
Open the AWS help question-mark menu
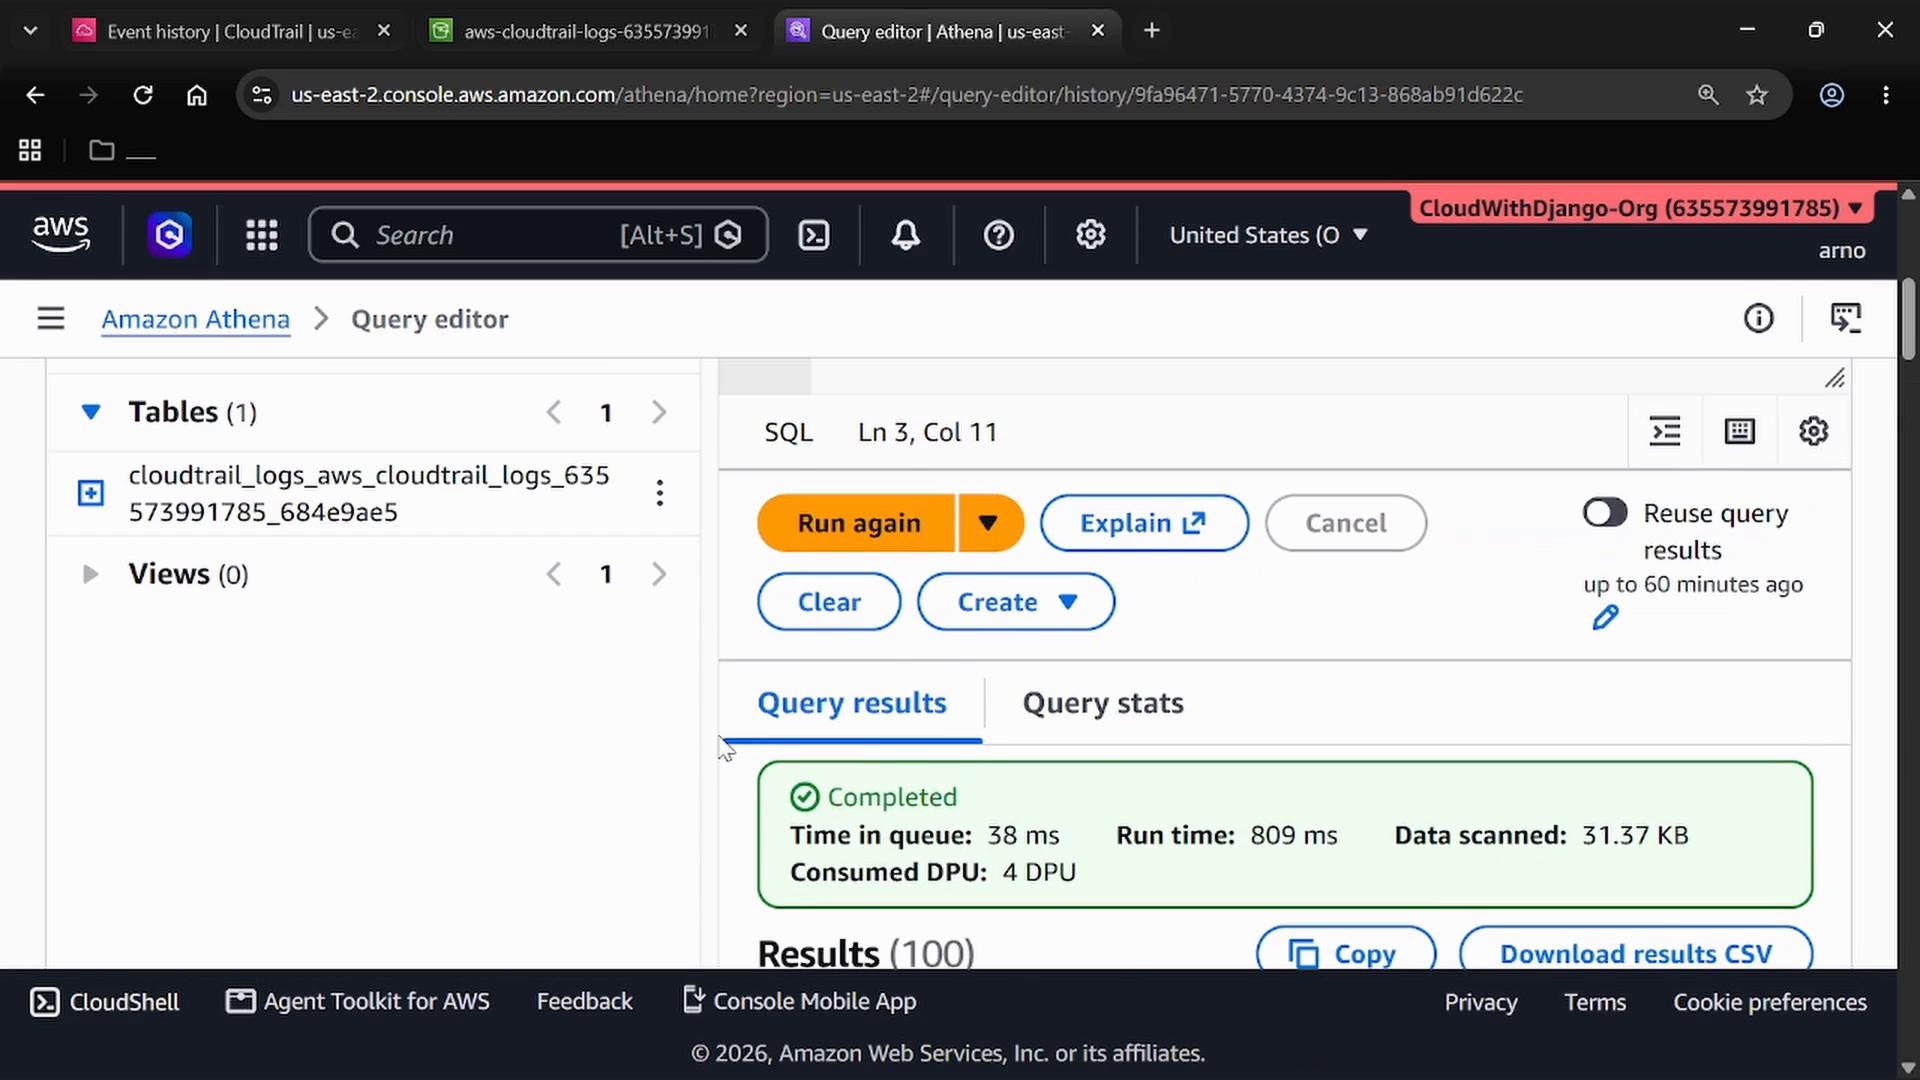click(x=999, y=235)
